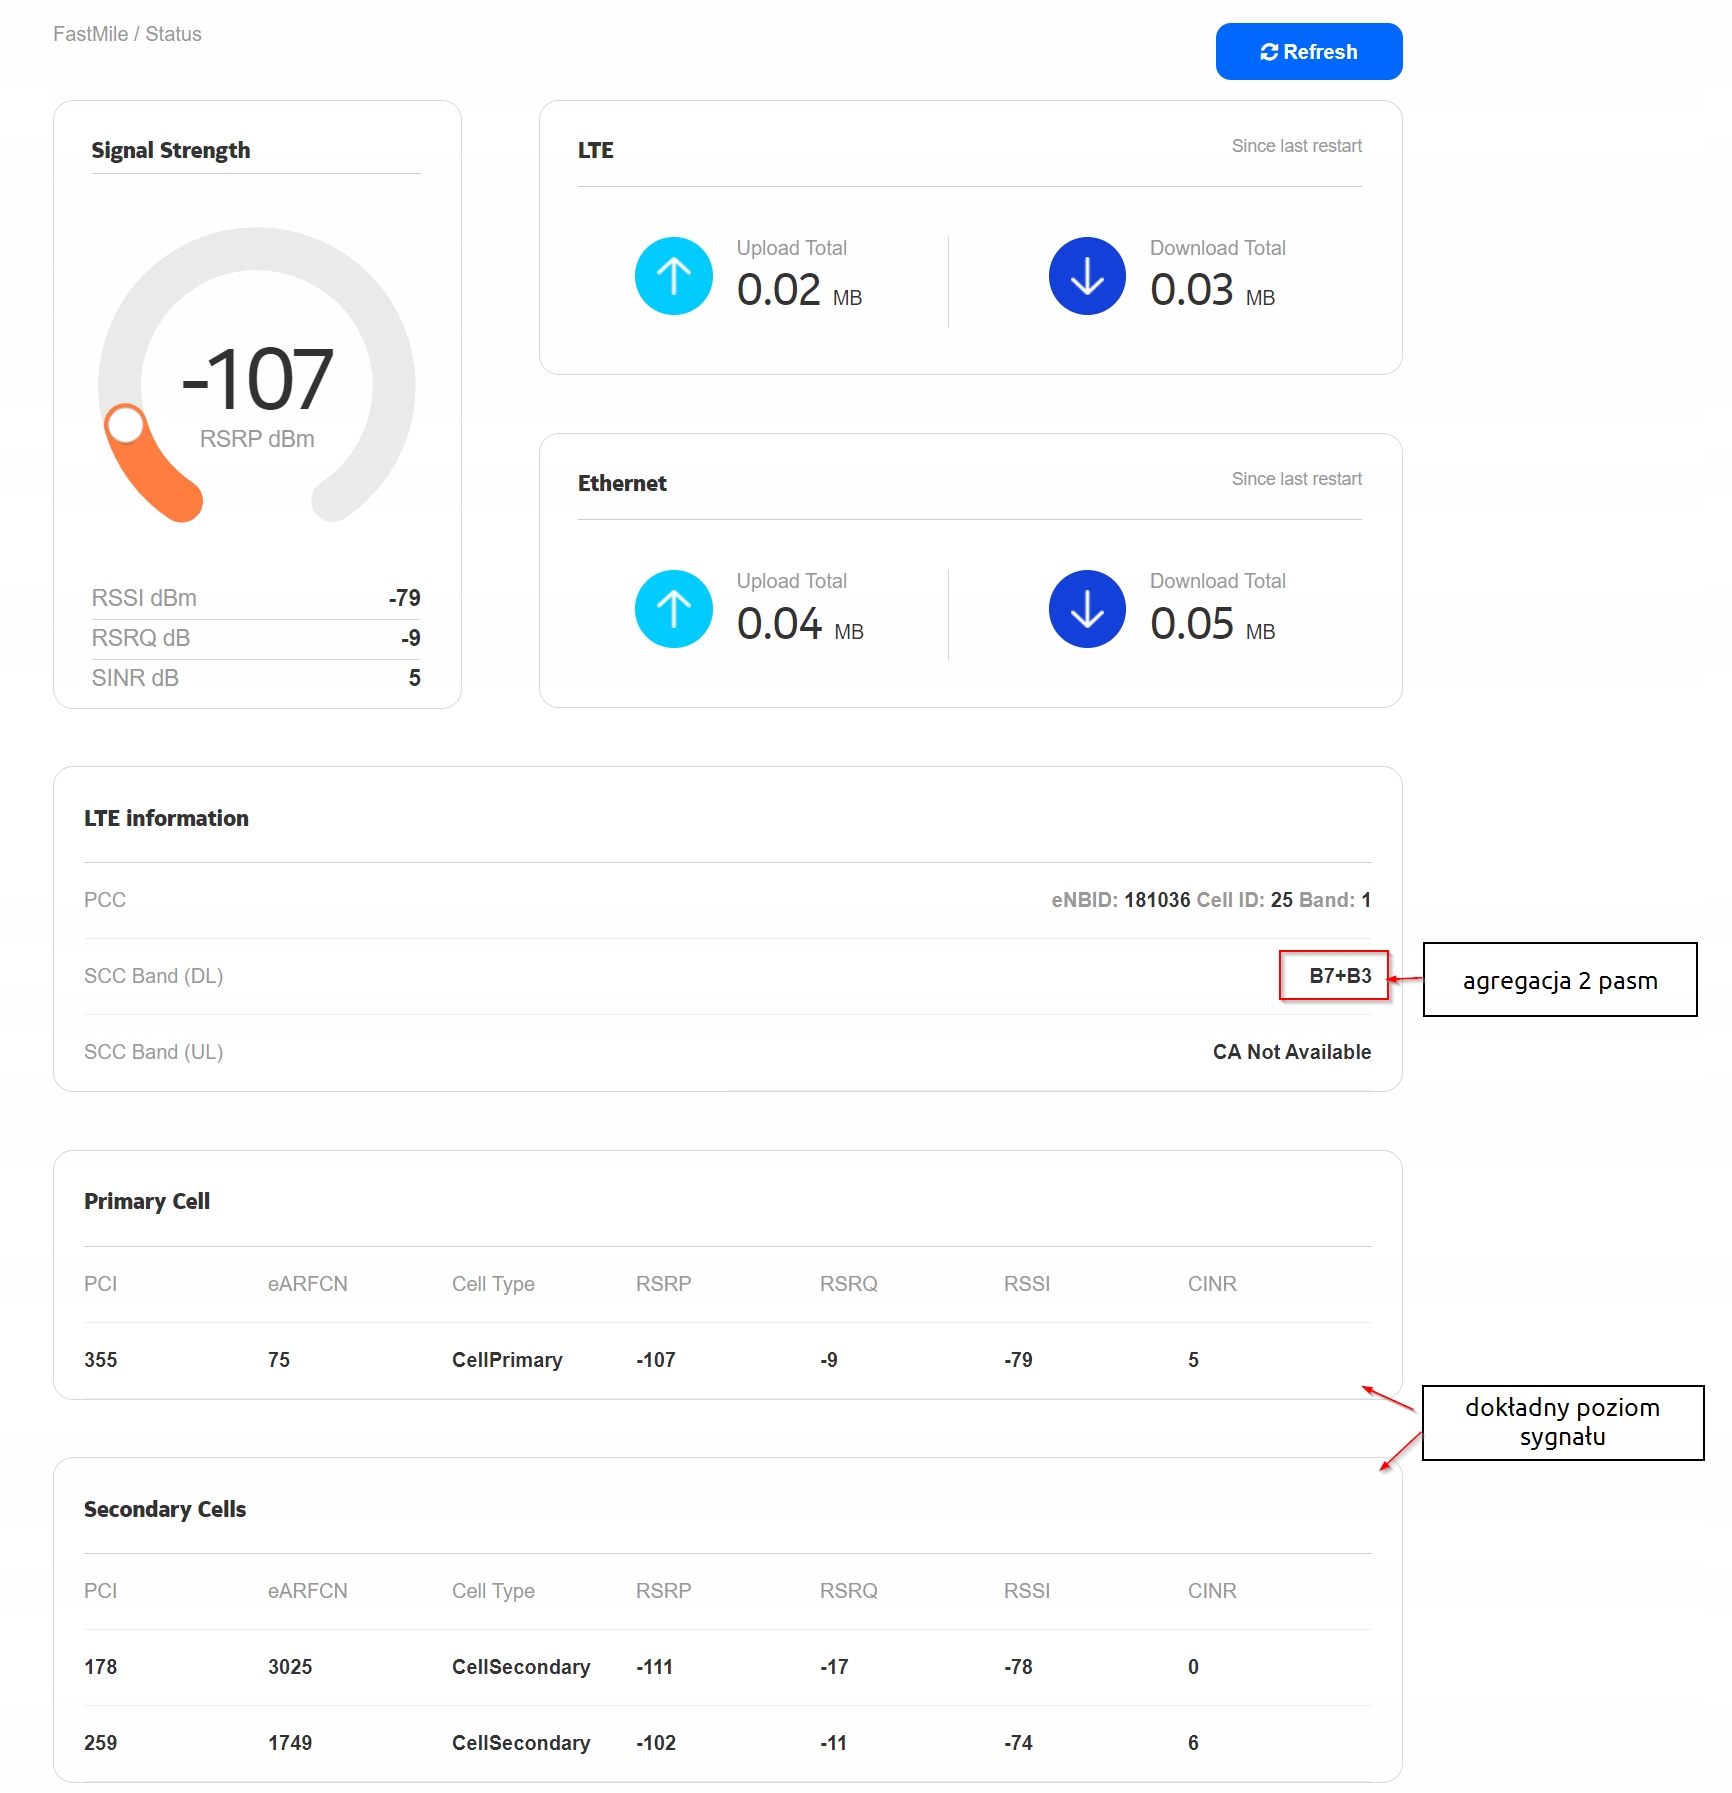Click the CINR column header in Secondary Cells

point(1211,1591)
